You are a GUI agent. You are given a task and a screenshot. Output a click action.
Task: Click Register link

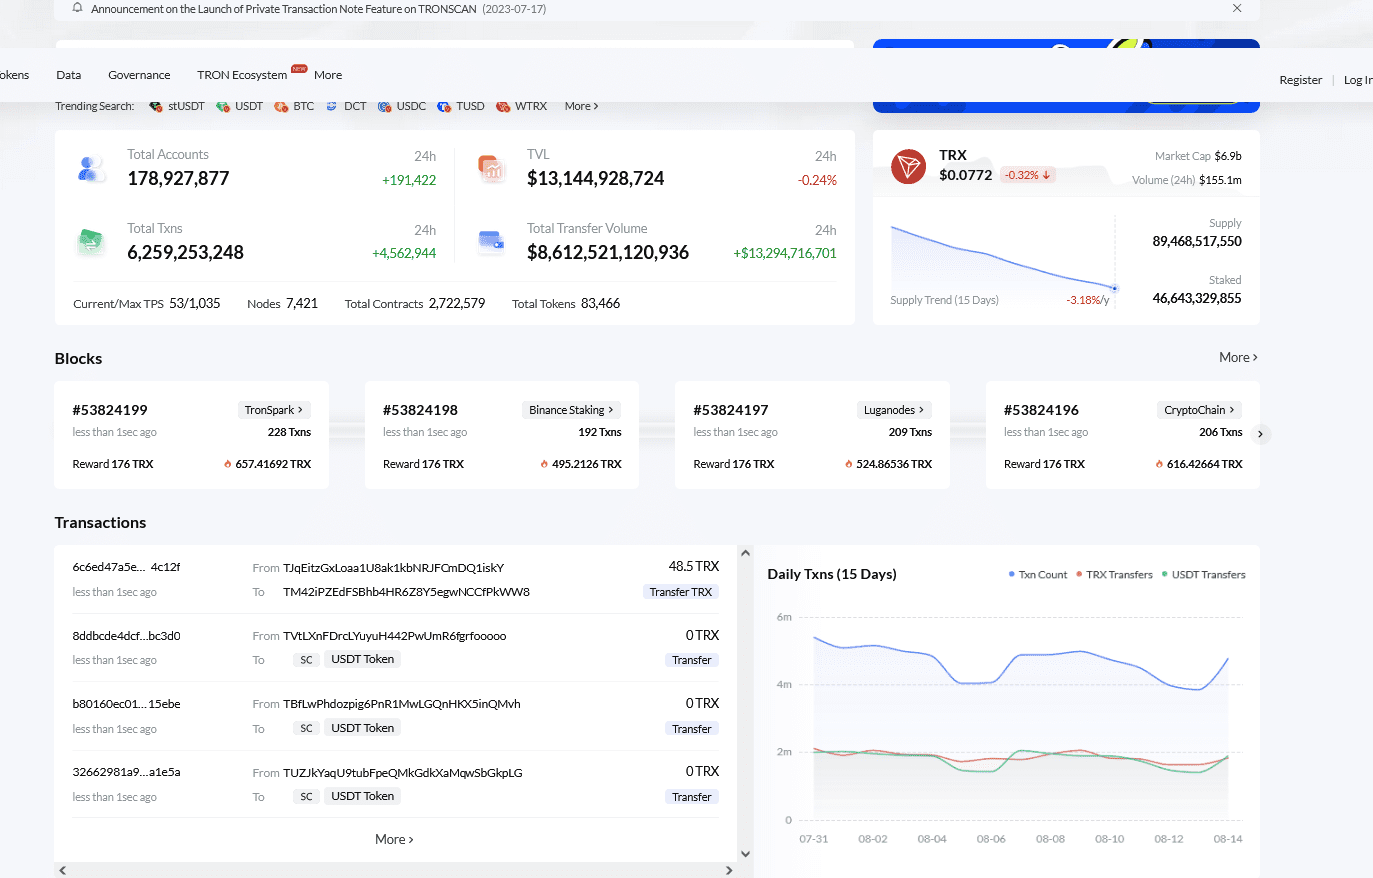1300,80
